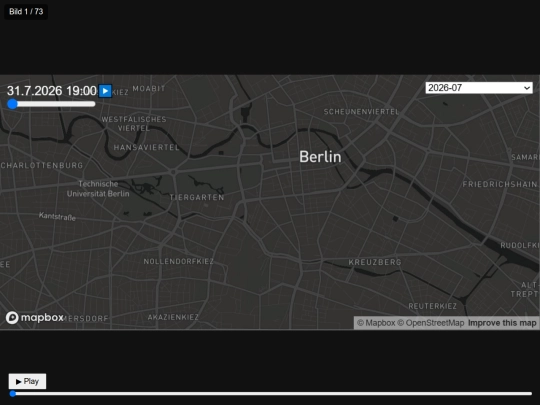The image size is (540, 405).
Task: Click the 31.7.2026 19:00 timestamp
Action: click(52, 91)
